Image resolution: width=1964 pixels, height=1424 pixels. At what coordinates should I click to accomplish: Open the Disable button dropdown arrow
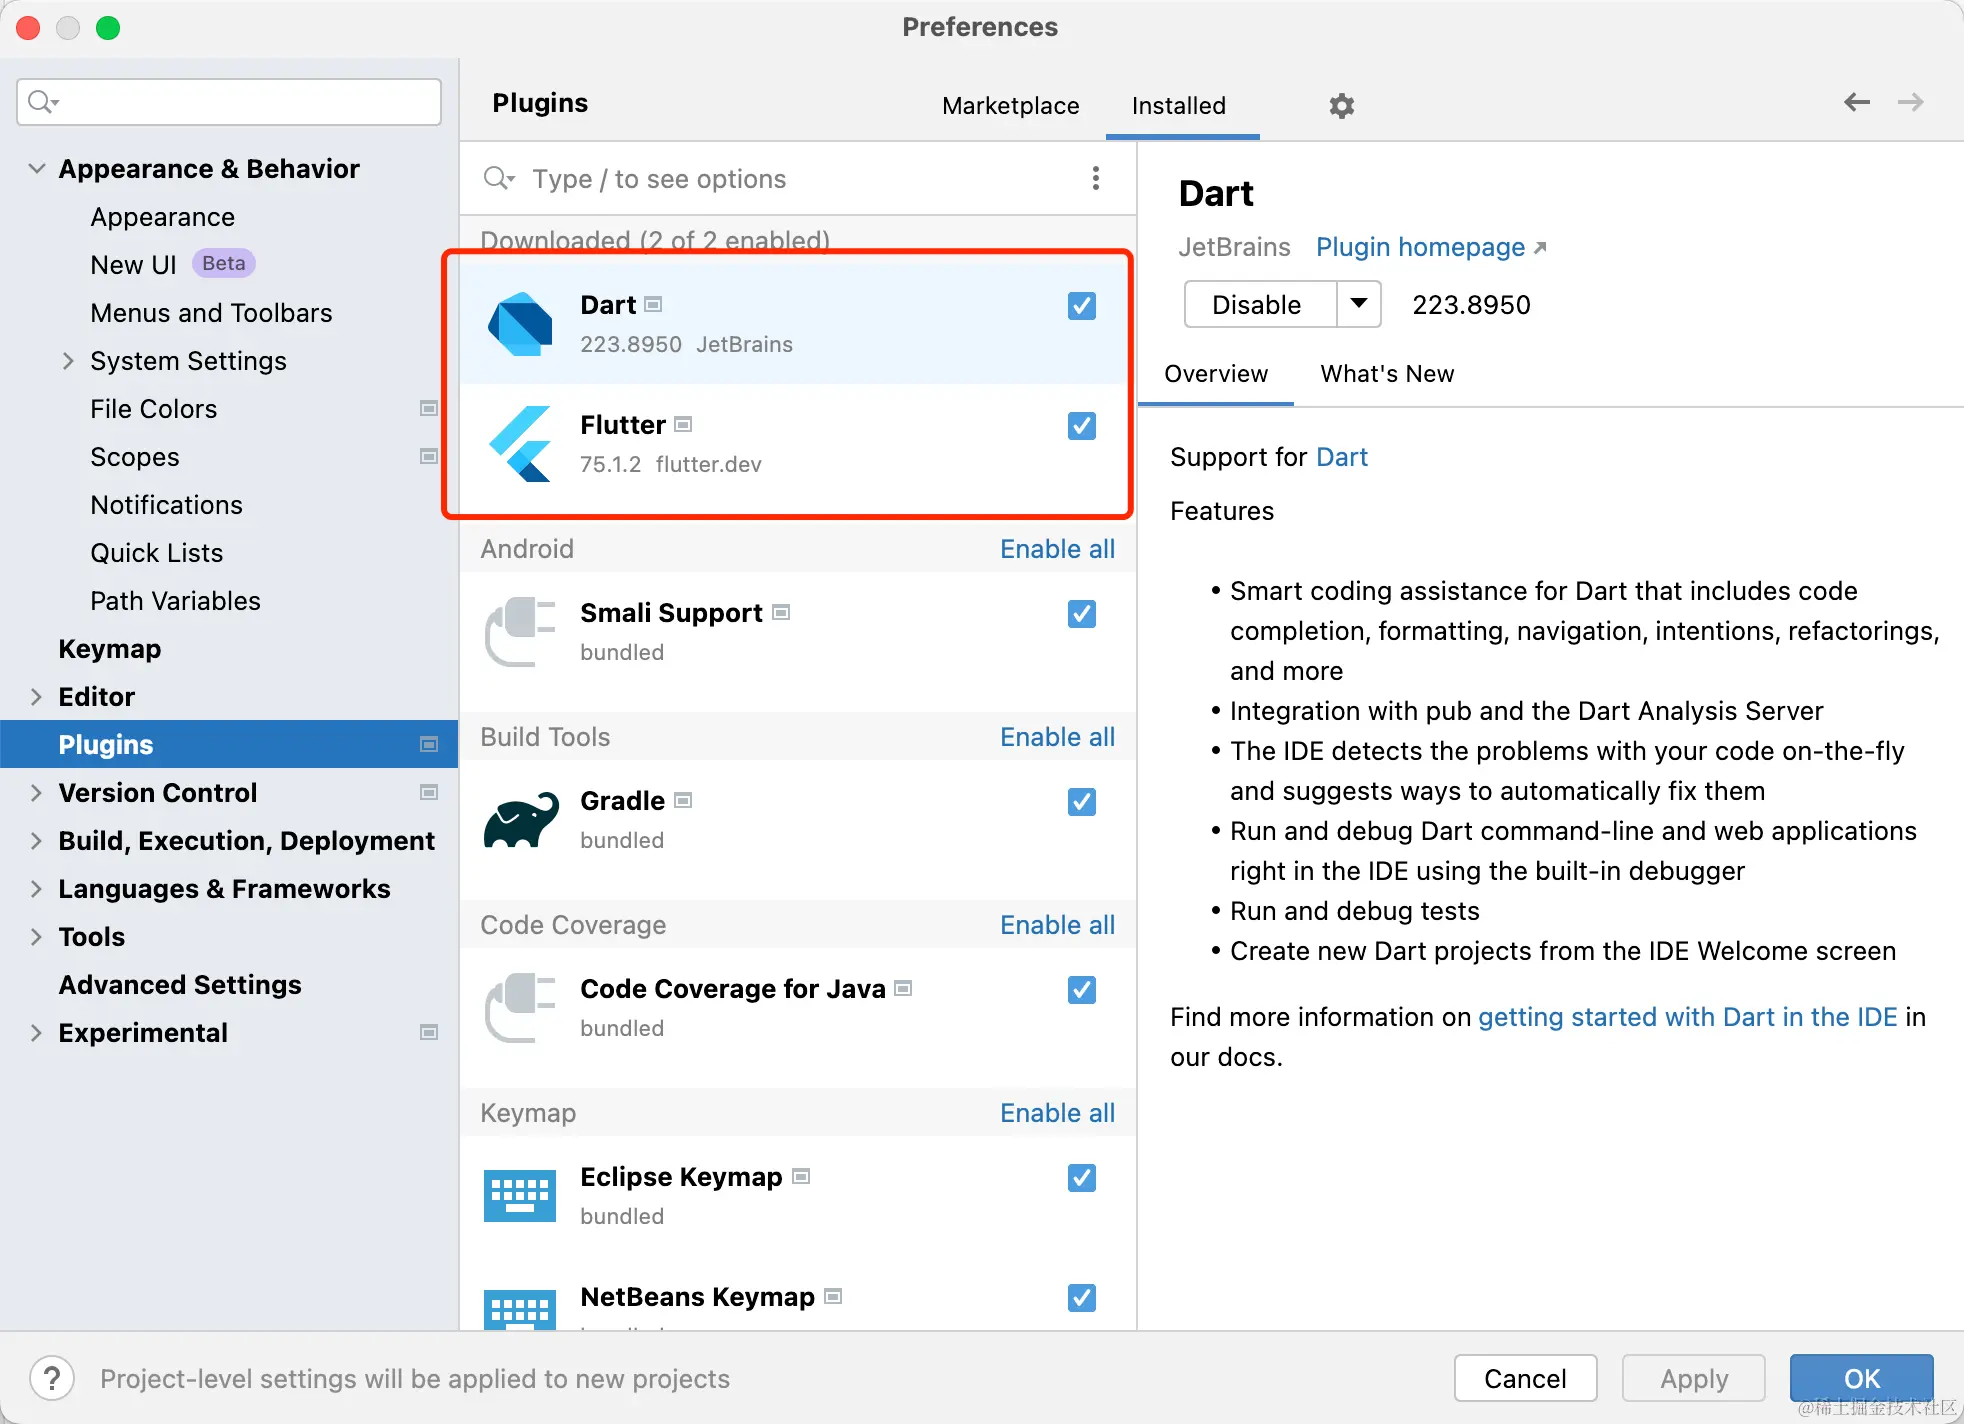coord(1359,304)
